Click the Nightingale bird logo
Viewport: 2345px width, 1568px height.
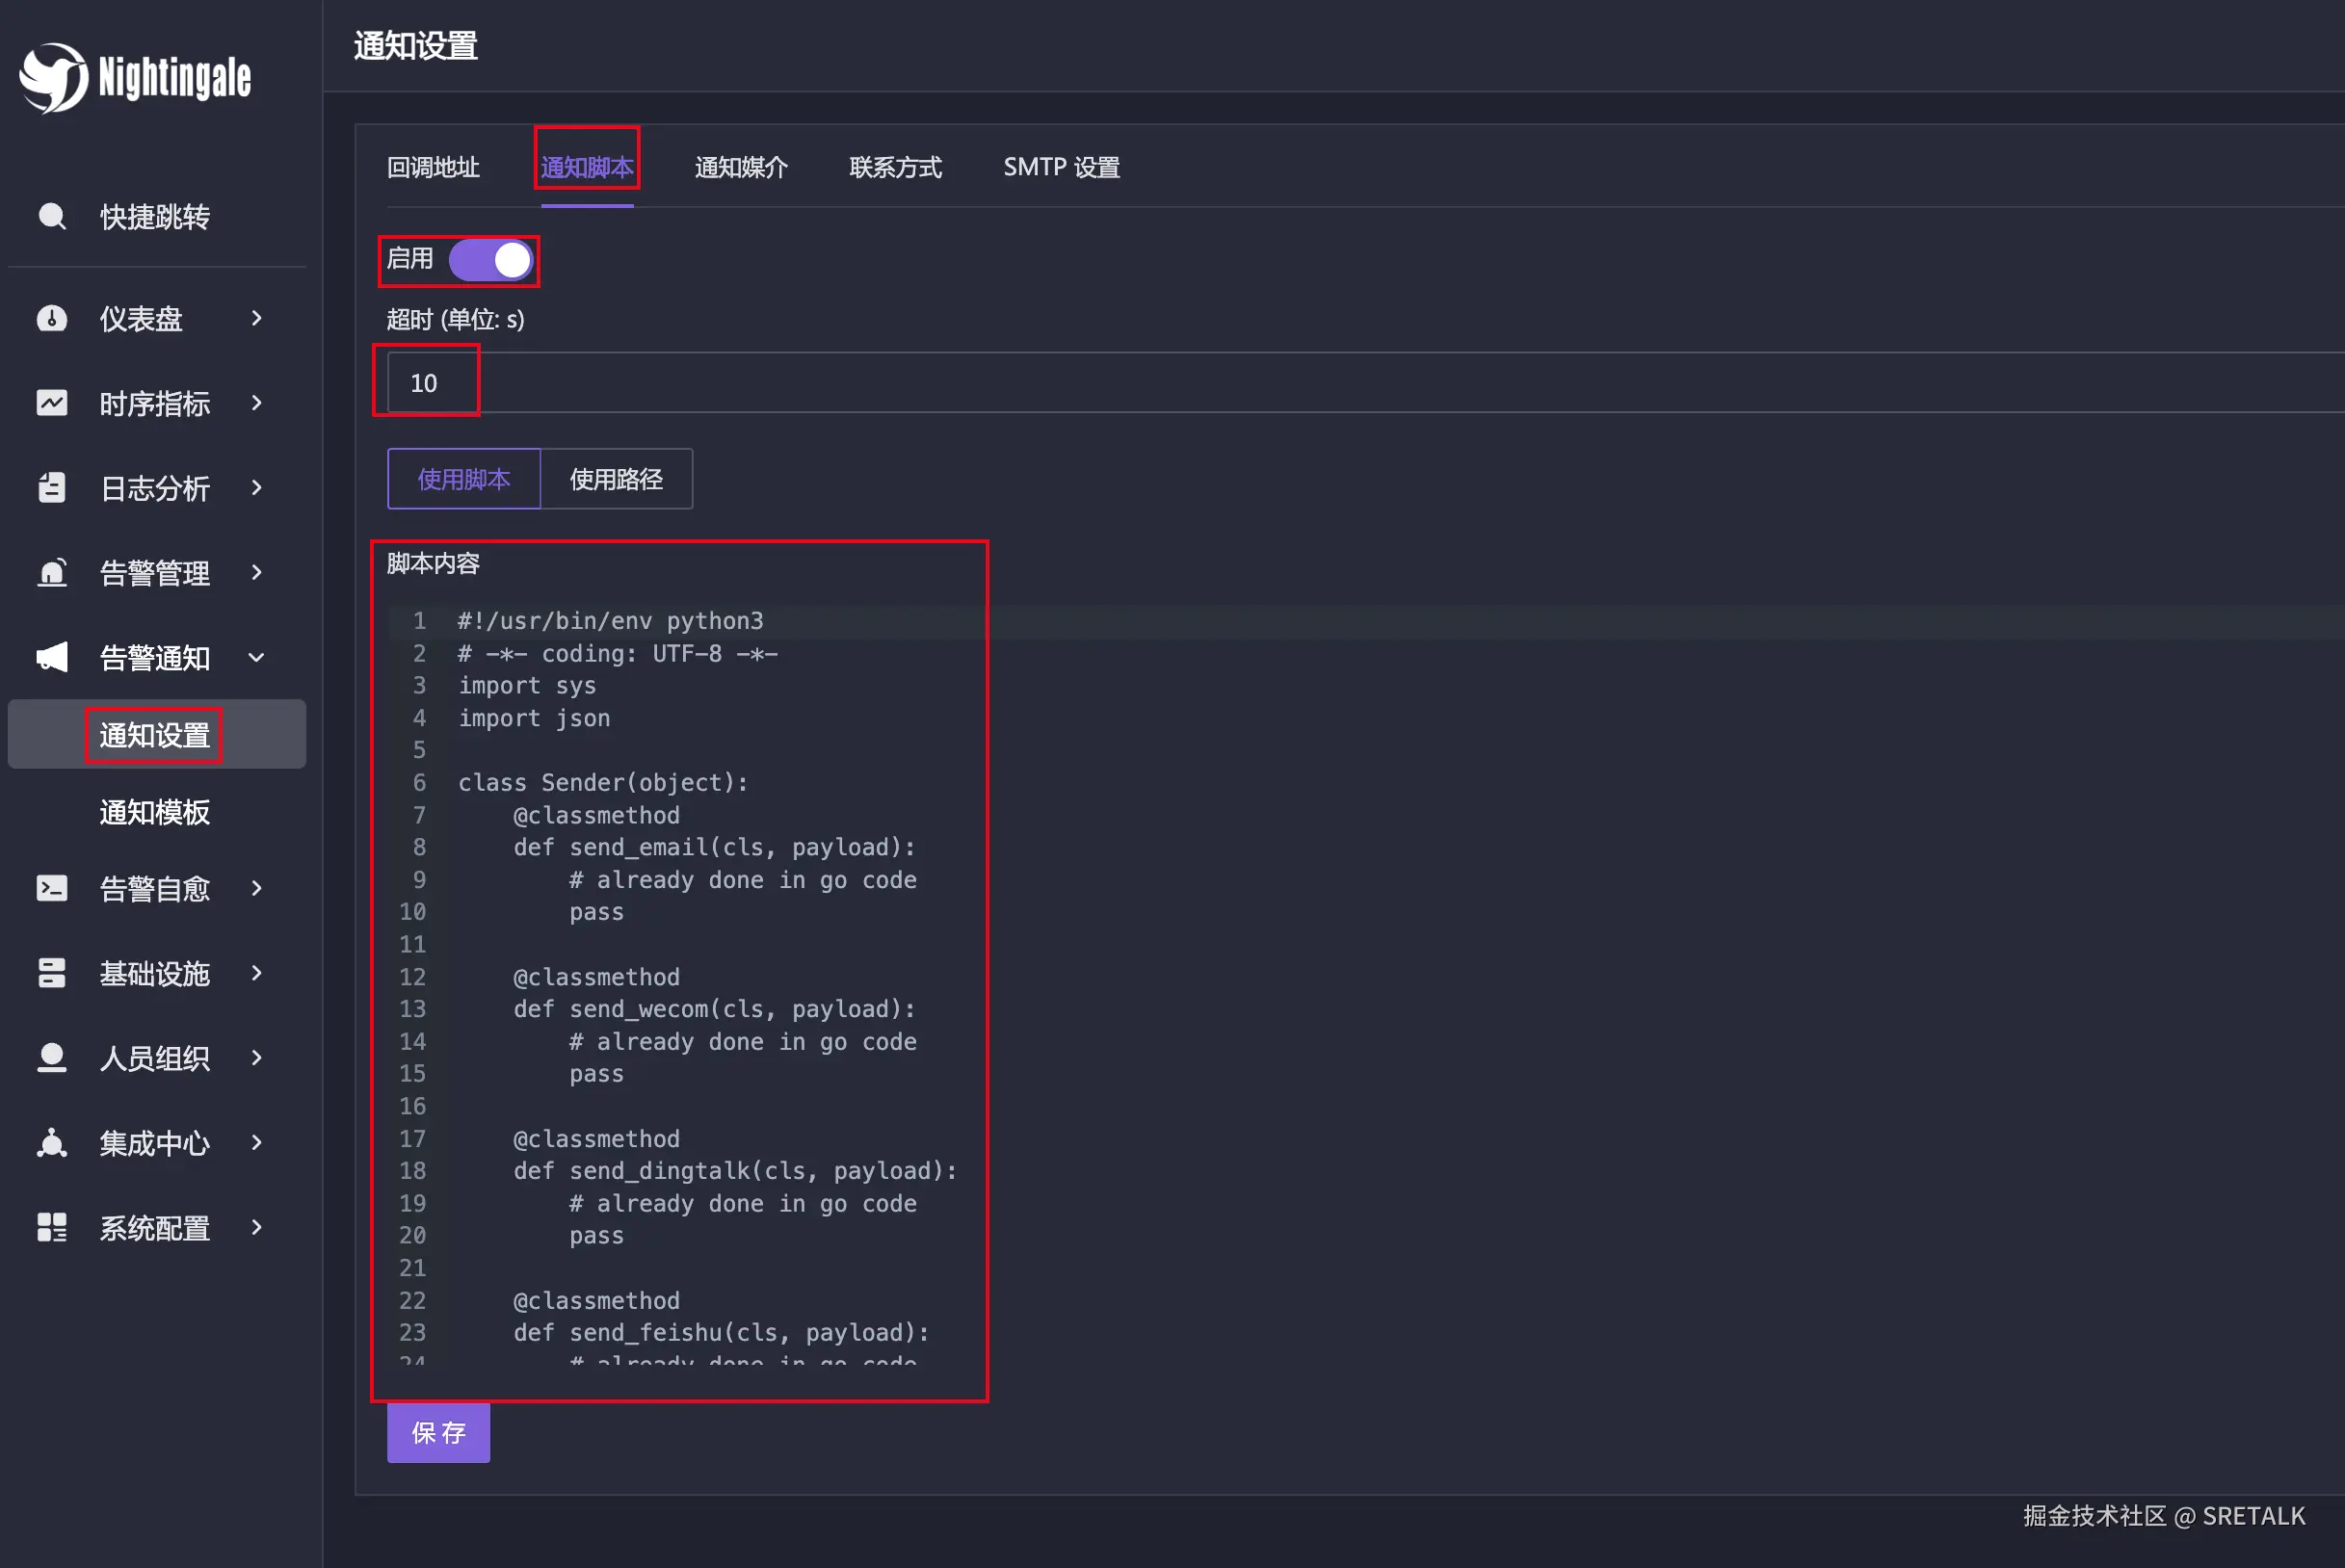click(54, 77)
